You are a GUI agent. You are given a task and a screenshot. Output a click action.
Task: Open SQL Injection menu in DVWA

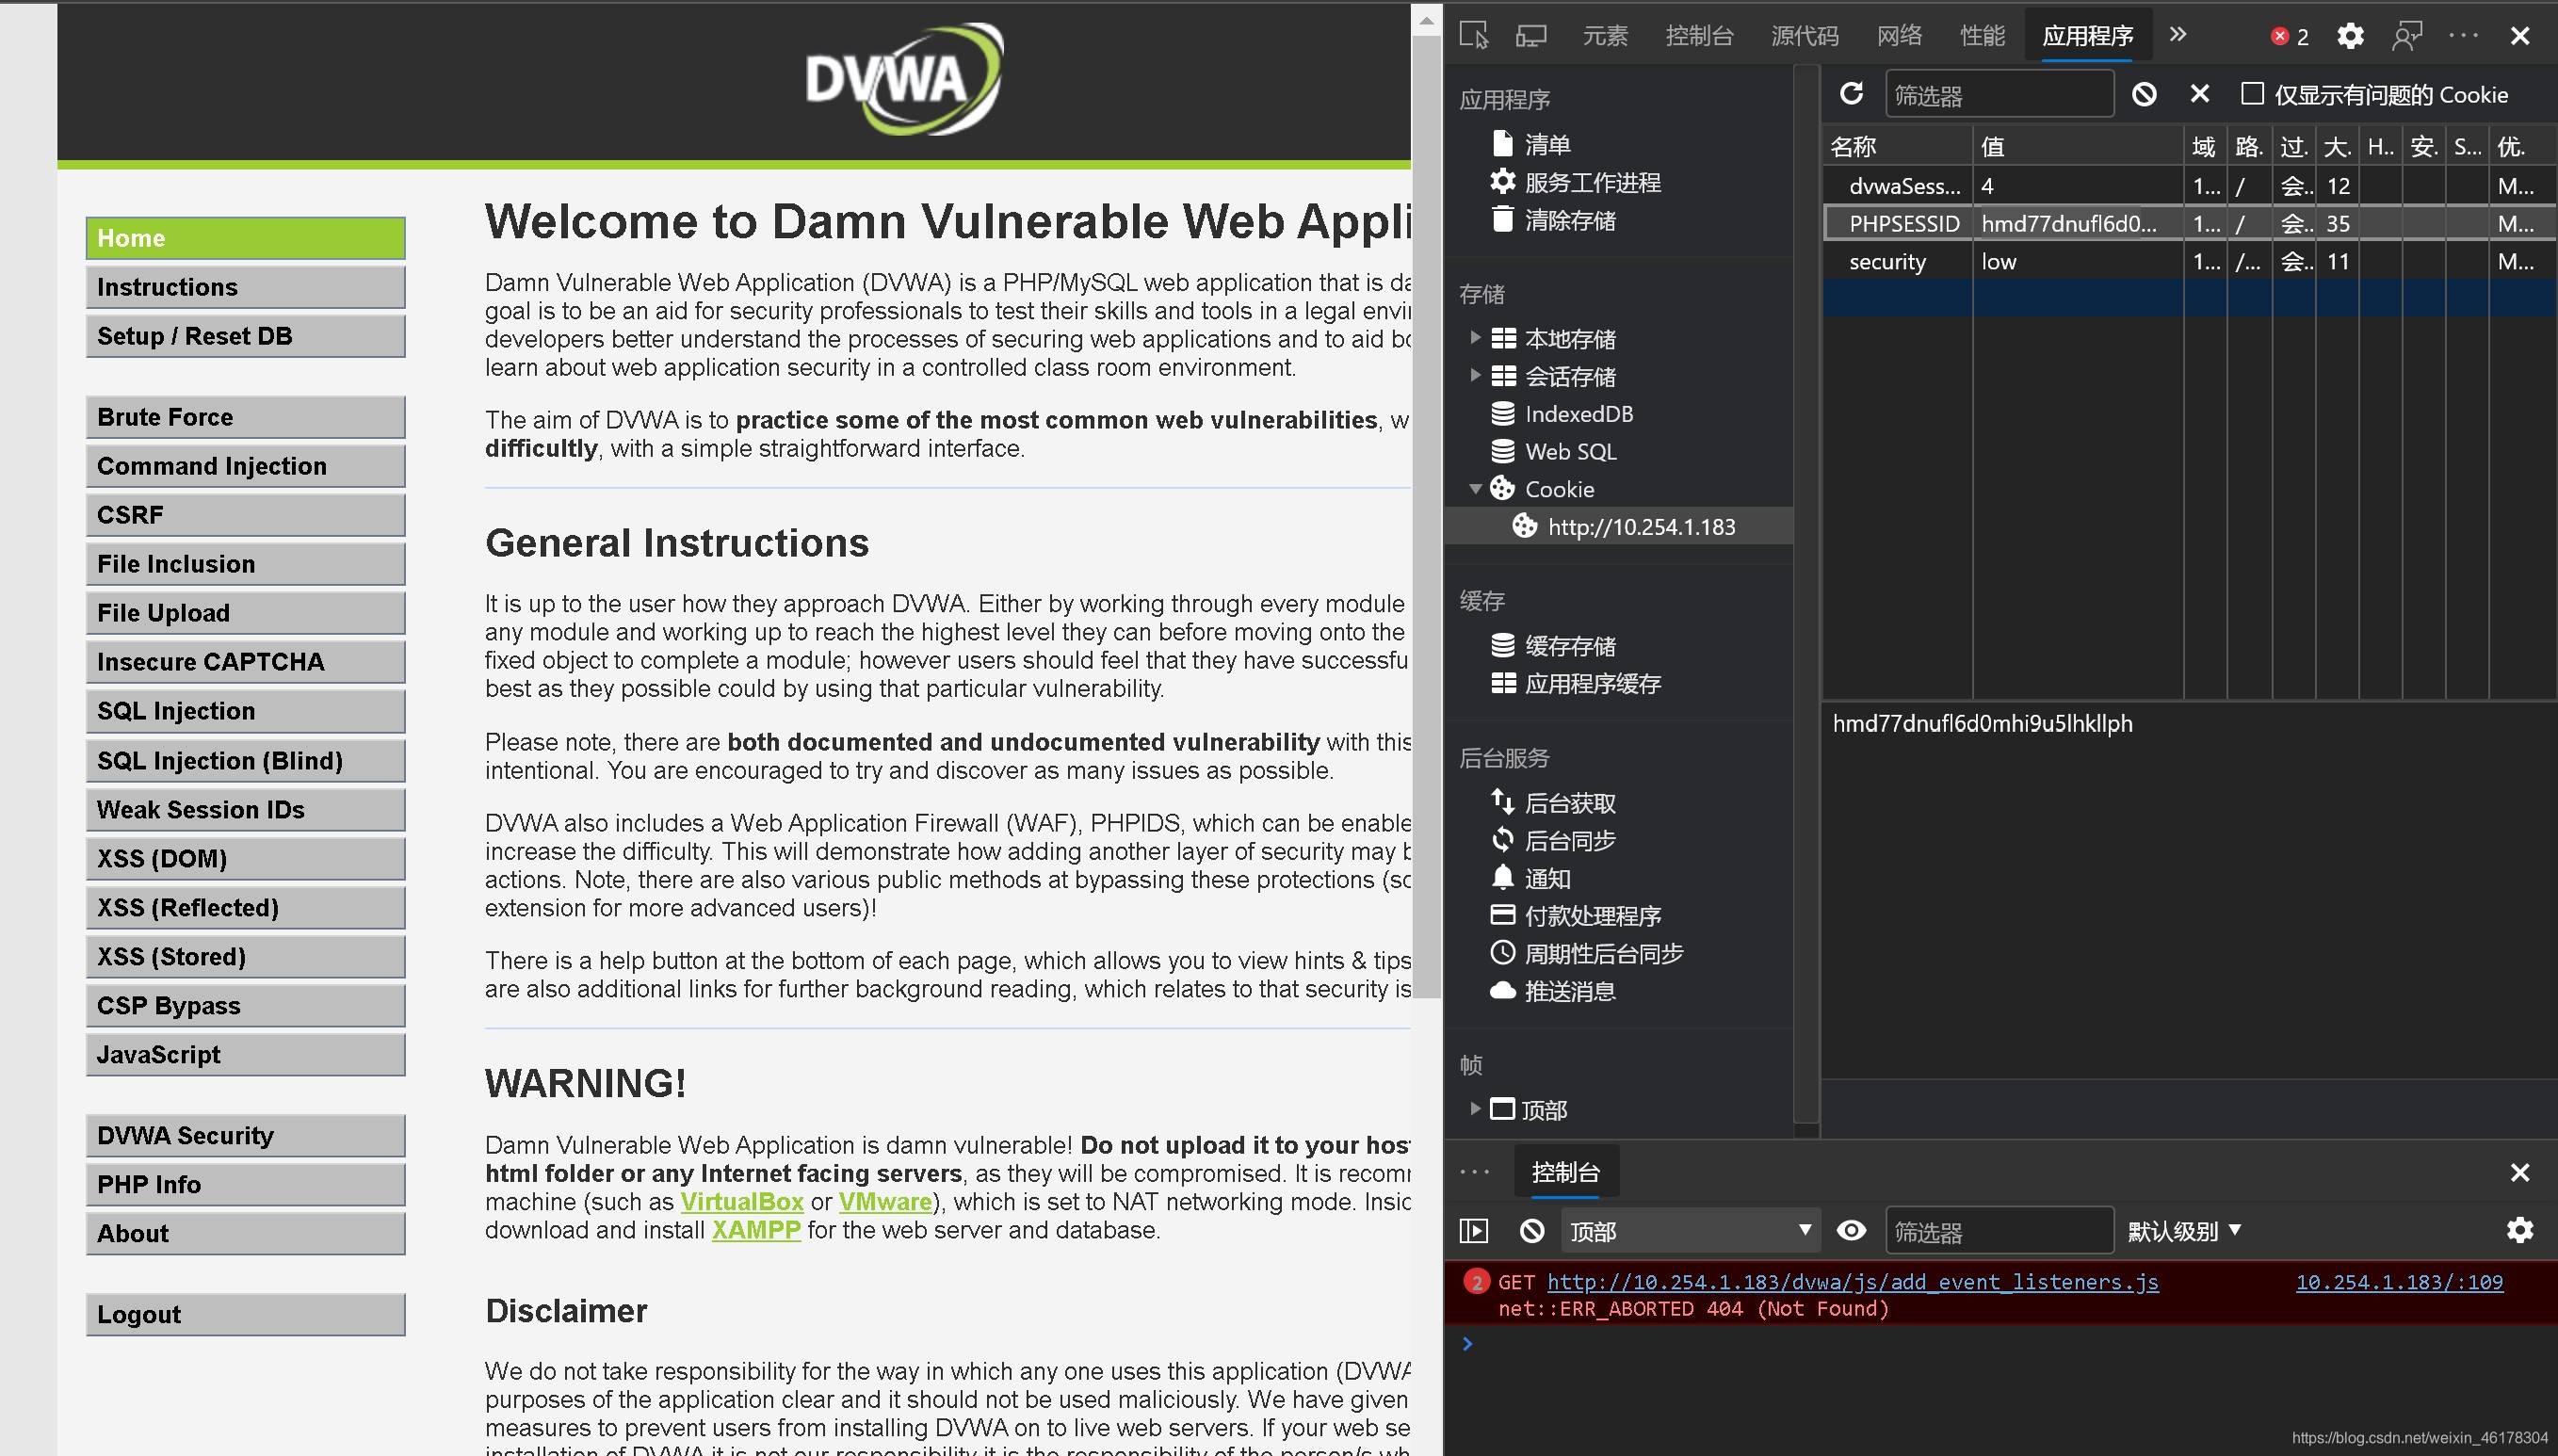tap(245, 711)
